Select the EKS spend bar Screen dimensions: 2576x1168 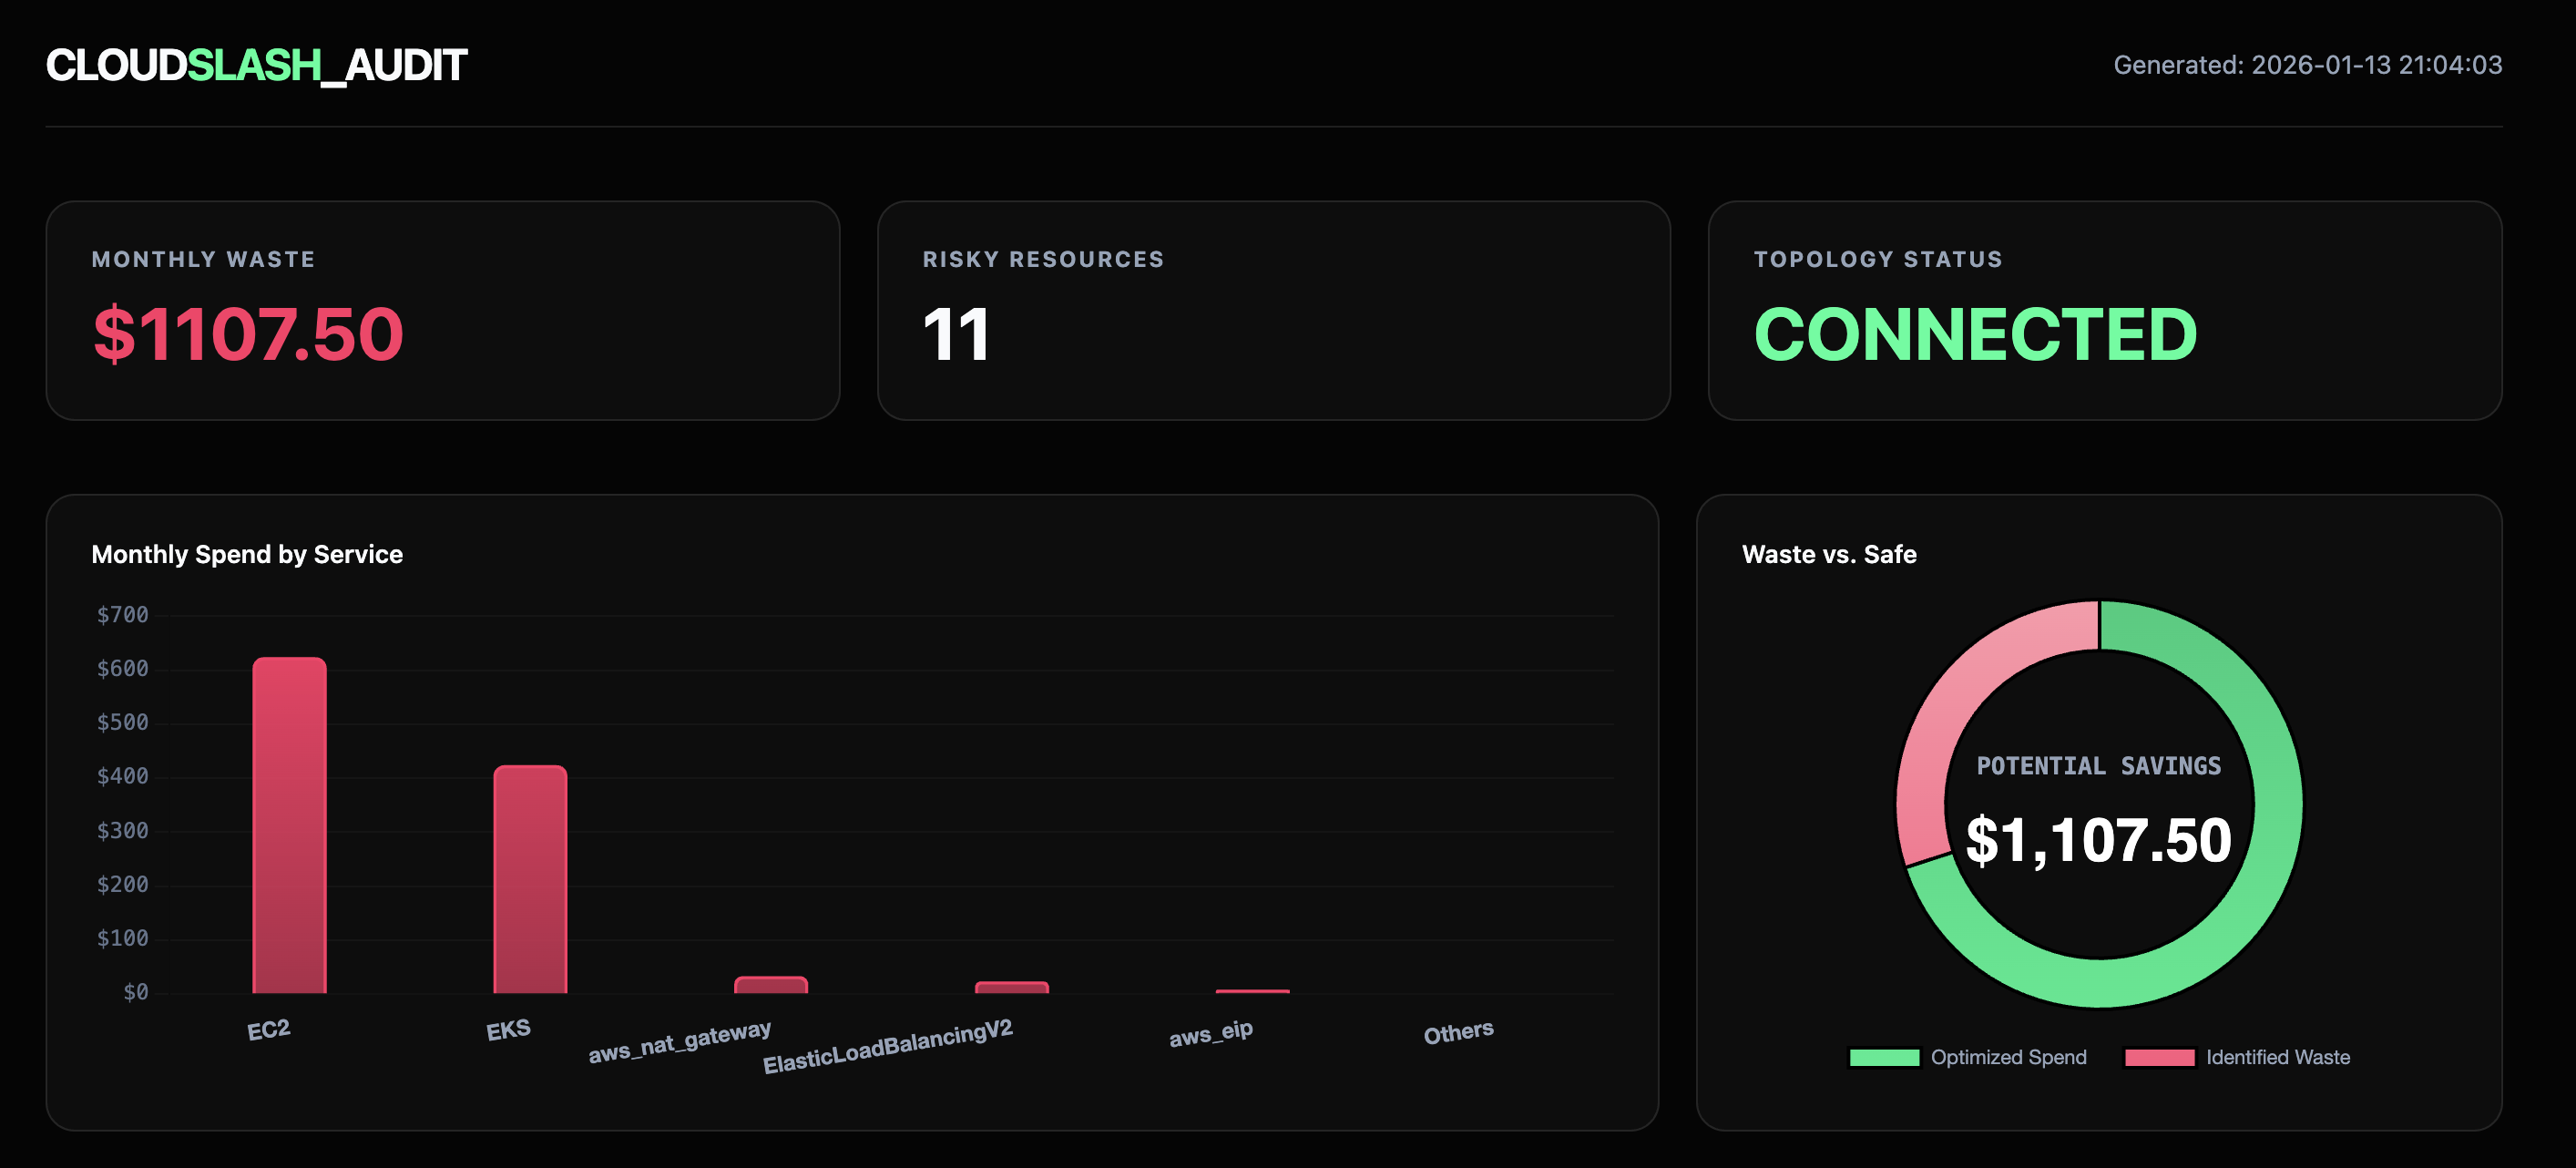click(530, 880)
